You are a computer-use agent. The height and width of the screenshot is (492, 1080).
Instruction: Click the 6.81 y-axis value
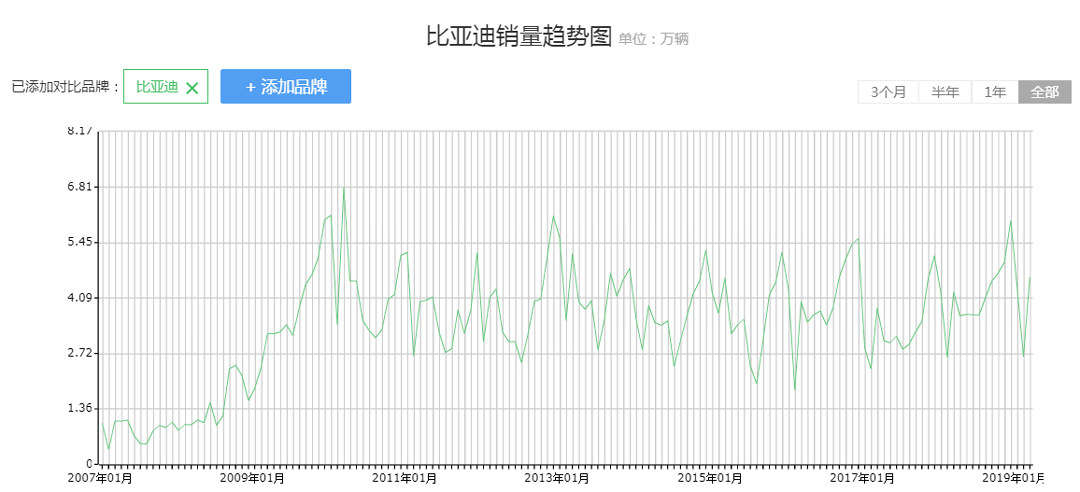point(80,187)
